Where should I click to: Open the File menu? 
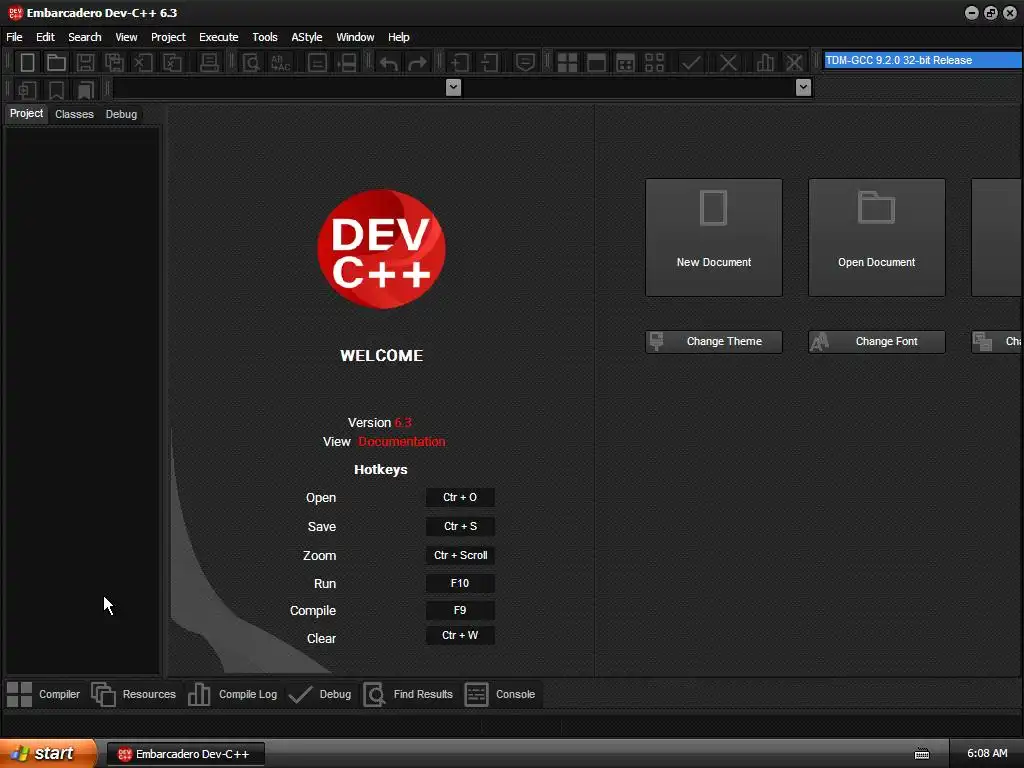point(14,37)
